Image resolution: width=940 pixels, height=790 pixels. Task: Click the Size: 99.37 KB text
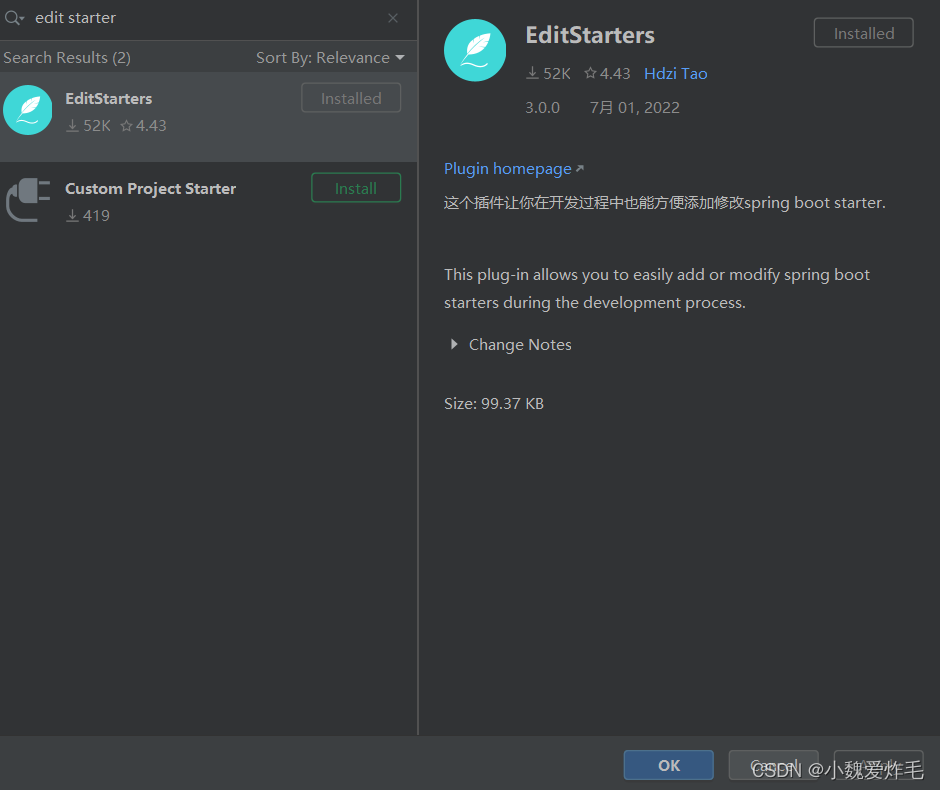click(x=494, y=403)
